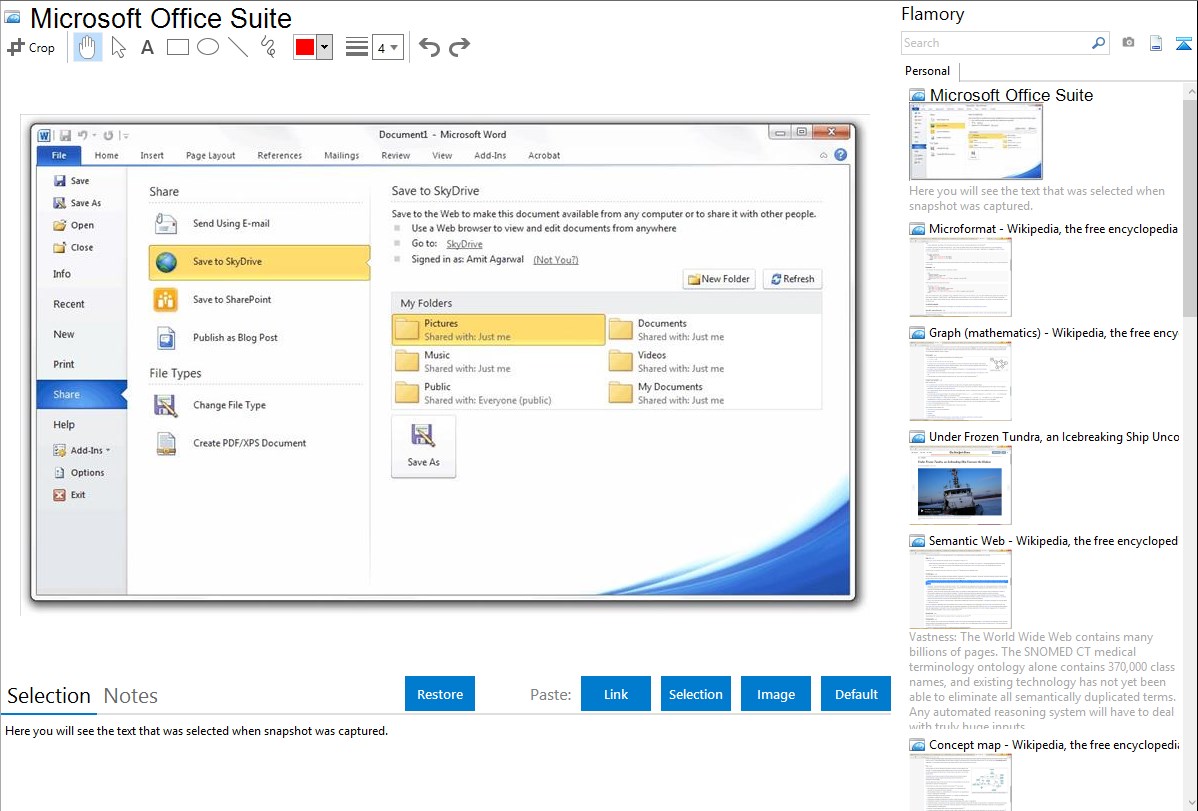Open the line width dropdown showing 4
1198x811 pixels.
click(x=388, y=47)
